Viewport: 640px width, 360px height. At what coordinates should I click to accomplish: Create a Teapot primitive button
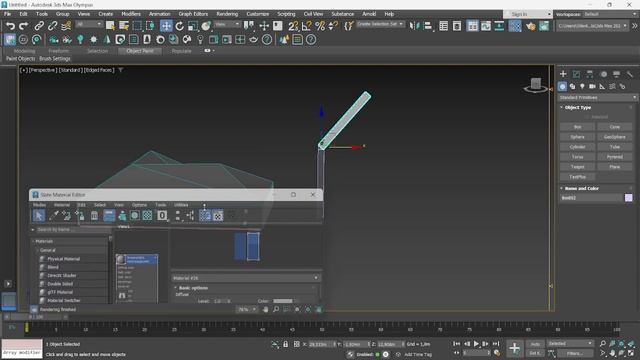pos(577,167)
